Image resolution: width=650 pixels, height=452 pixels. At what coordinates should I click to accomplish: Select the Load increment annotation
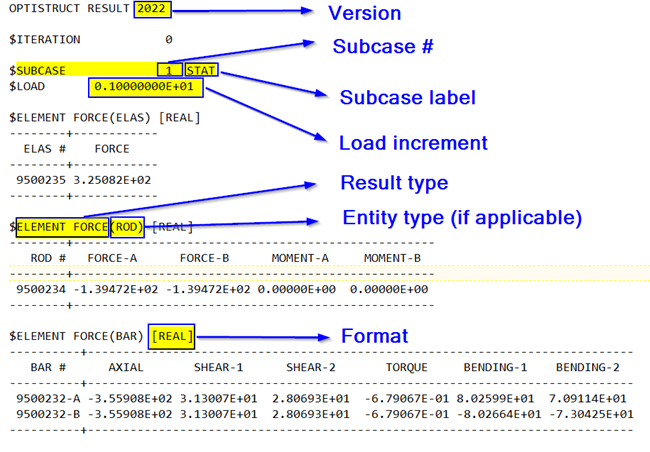pyautogui.click(x=414, y=143)
